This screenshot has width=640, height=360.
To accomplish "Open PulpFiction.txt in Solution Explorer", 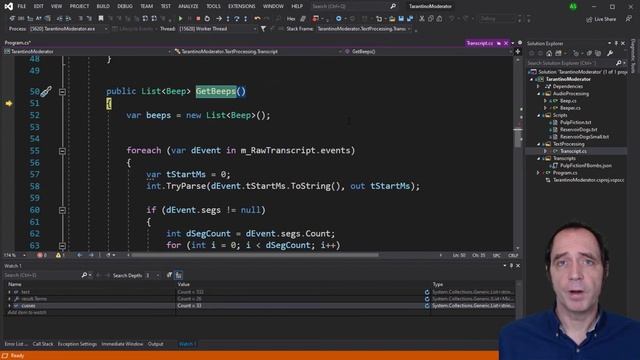I will [576, 122].
